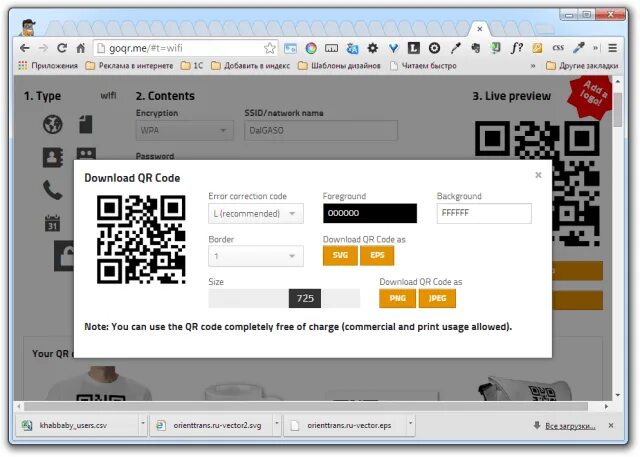
Task: Go to the browser Home page
Action: pyautogui.click(x=81, y=48)
